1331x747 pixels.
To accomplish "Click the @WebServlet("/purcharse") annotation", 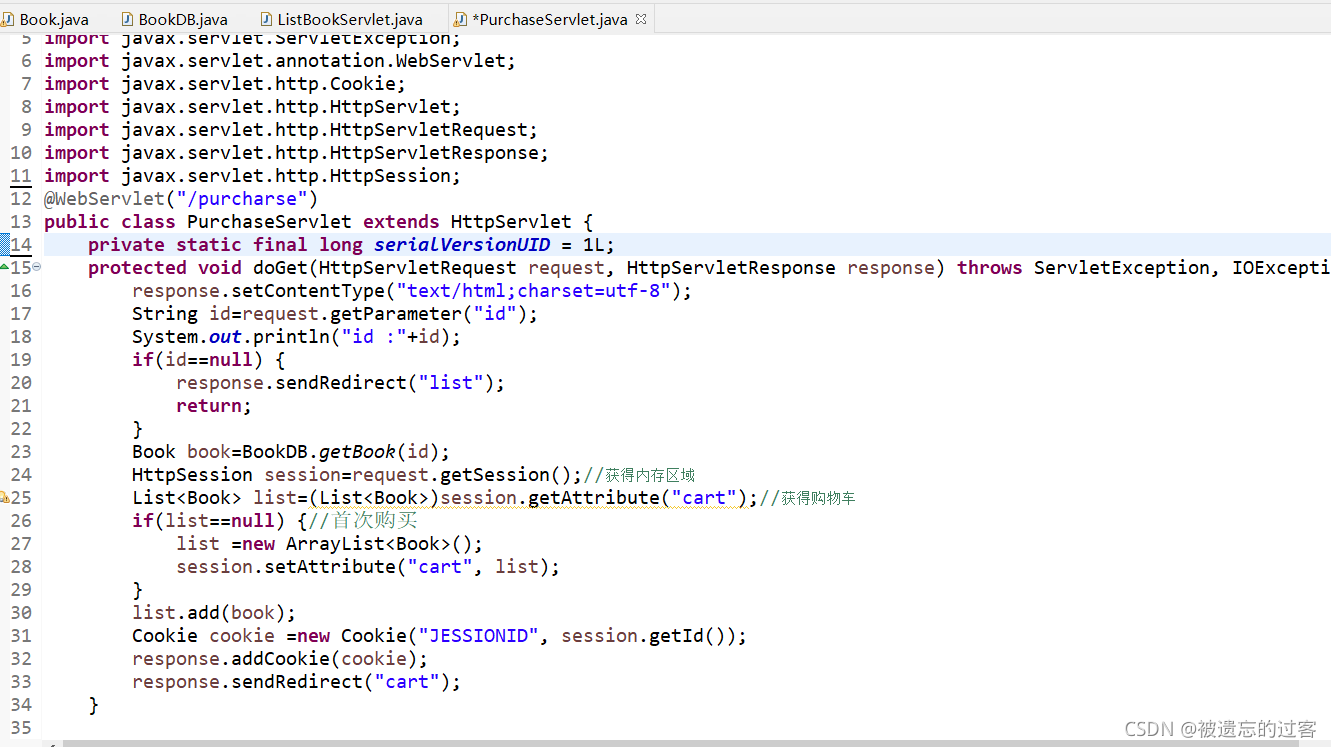I will point(181,199).
